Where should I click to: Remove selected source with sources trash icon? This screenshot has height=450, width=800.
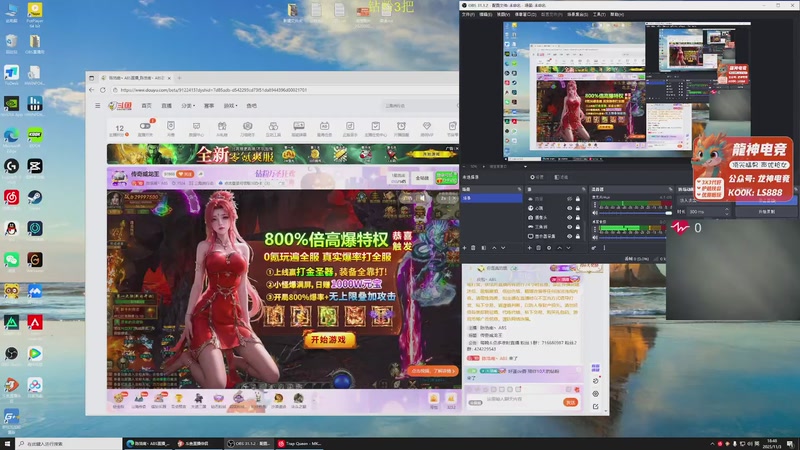click(x=538, y=248)
